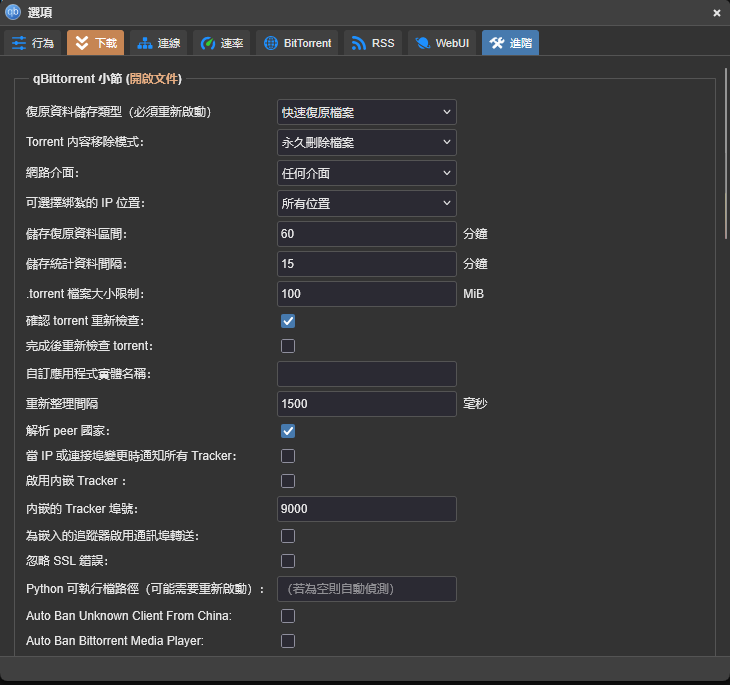The height and width of the screenshot is (685, 730).
Task: Click the 下載 tab double-chevron icon
Action: pos(81,43)
